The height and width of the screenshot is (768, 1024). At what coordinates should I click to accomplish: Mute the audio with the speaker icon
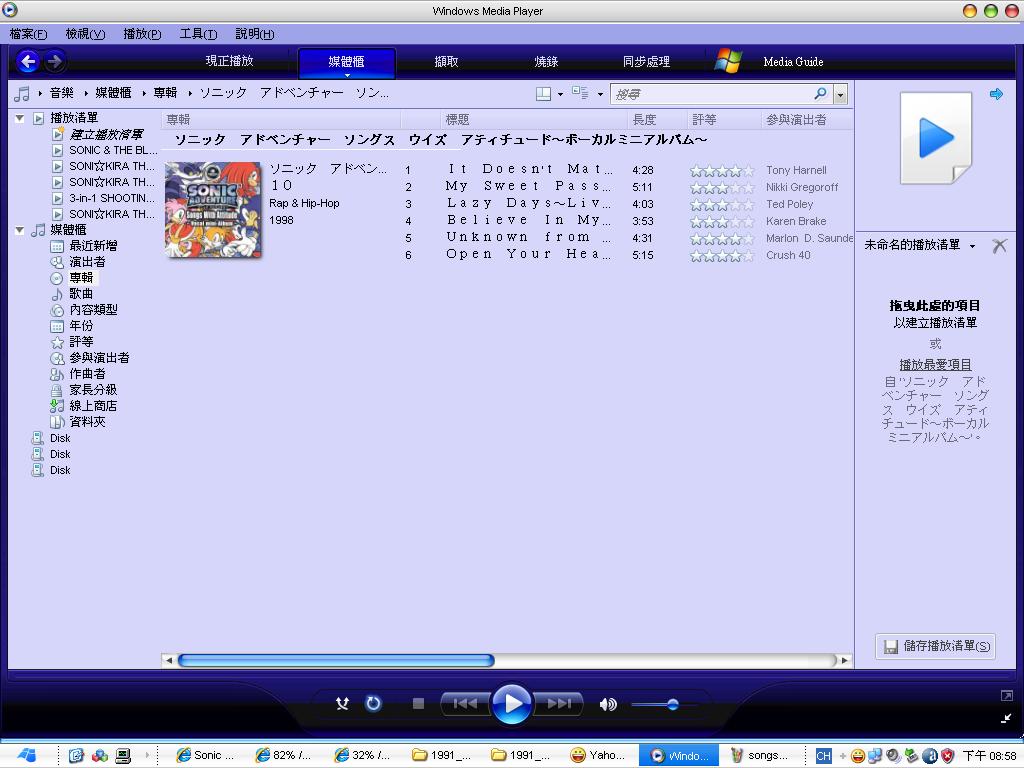(x=608, y=703)
